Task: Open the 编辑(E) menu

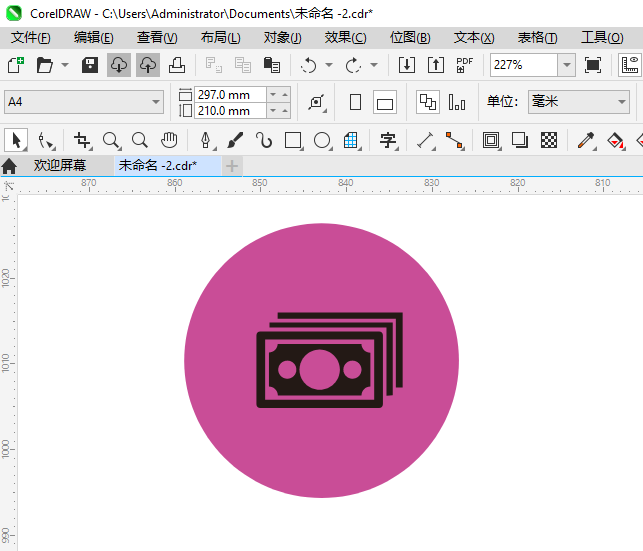Action: (93, 38)
